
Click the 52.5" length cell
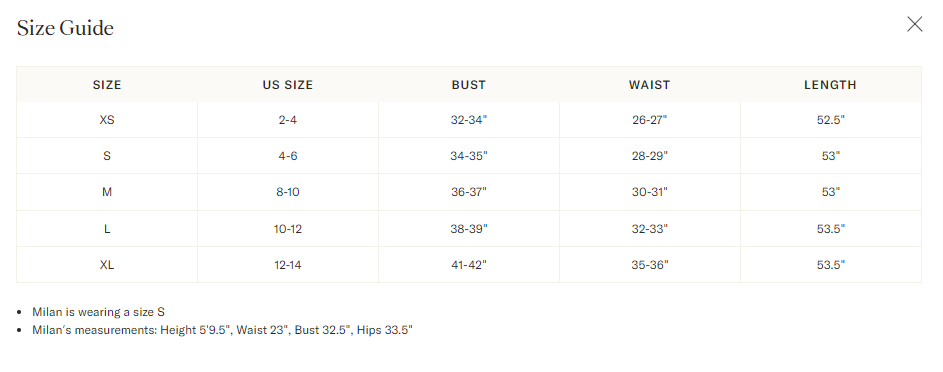click(x=831, y=120)
